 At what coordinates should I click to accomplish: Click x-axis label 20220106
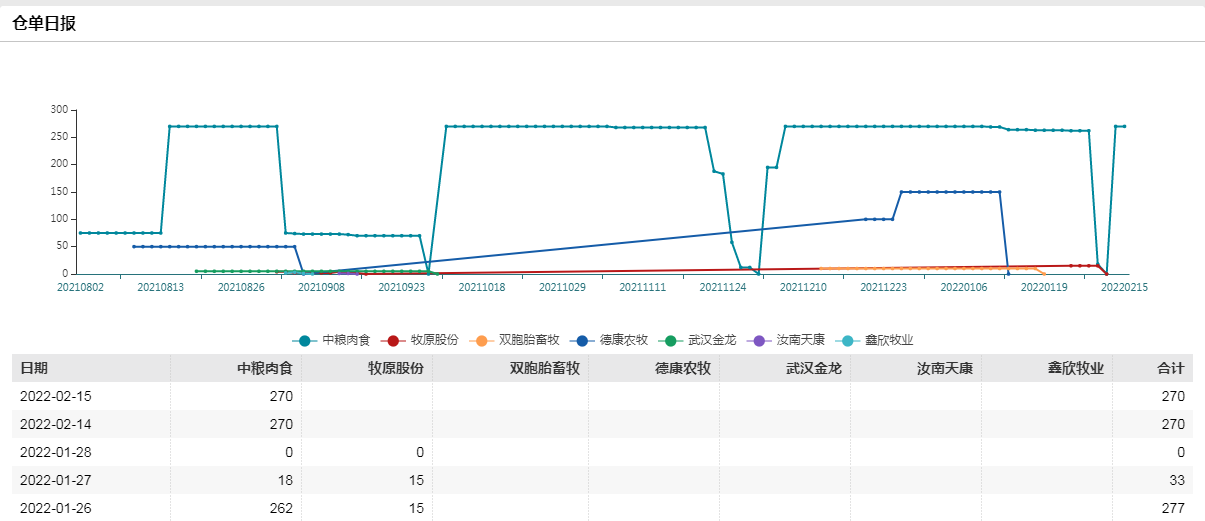pos(963,287)
